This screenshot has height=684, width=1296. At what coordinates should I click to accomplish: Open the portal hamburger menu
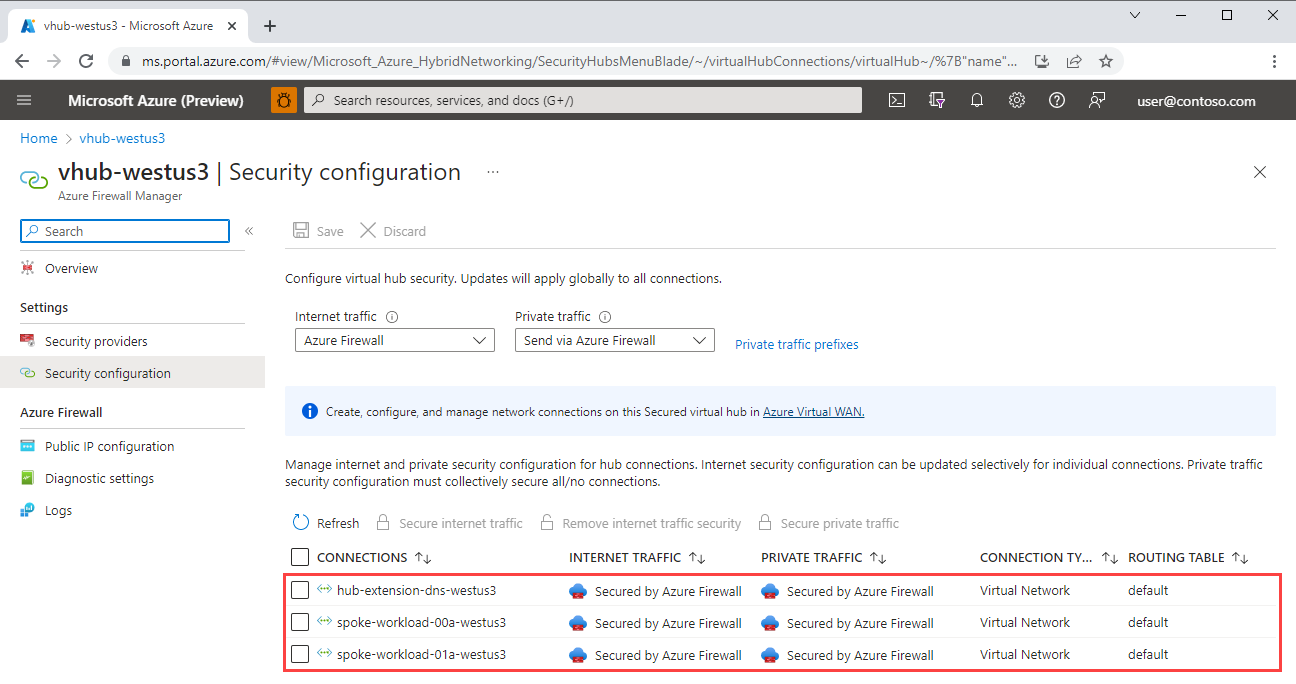25,100
